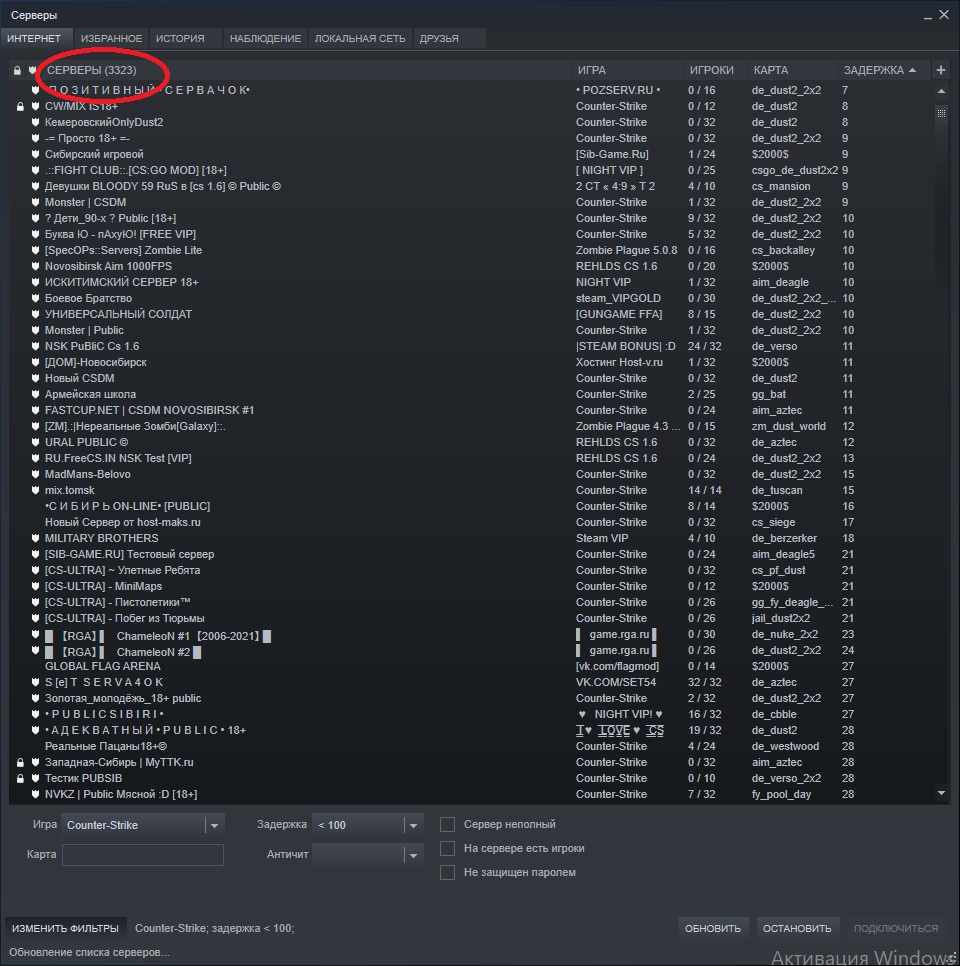This screenshot has width=960, height=966.
Task: Select the ЛОКАЛЬНАЯ СЕТЬ tab
Action: [x=360, y=38]
